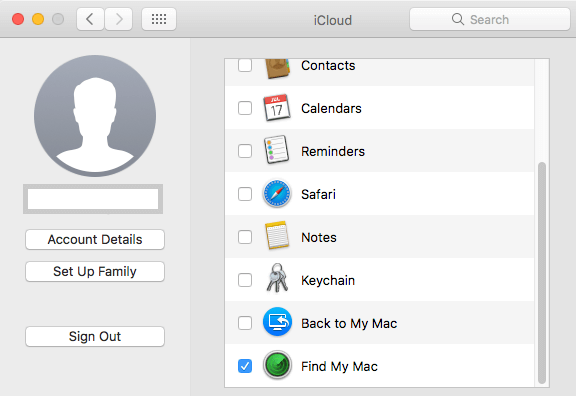The width and height of the screenshot is (576, 396).
Task: Enable the Keychain checkbox
Action: coord(245,280)
